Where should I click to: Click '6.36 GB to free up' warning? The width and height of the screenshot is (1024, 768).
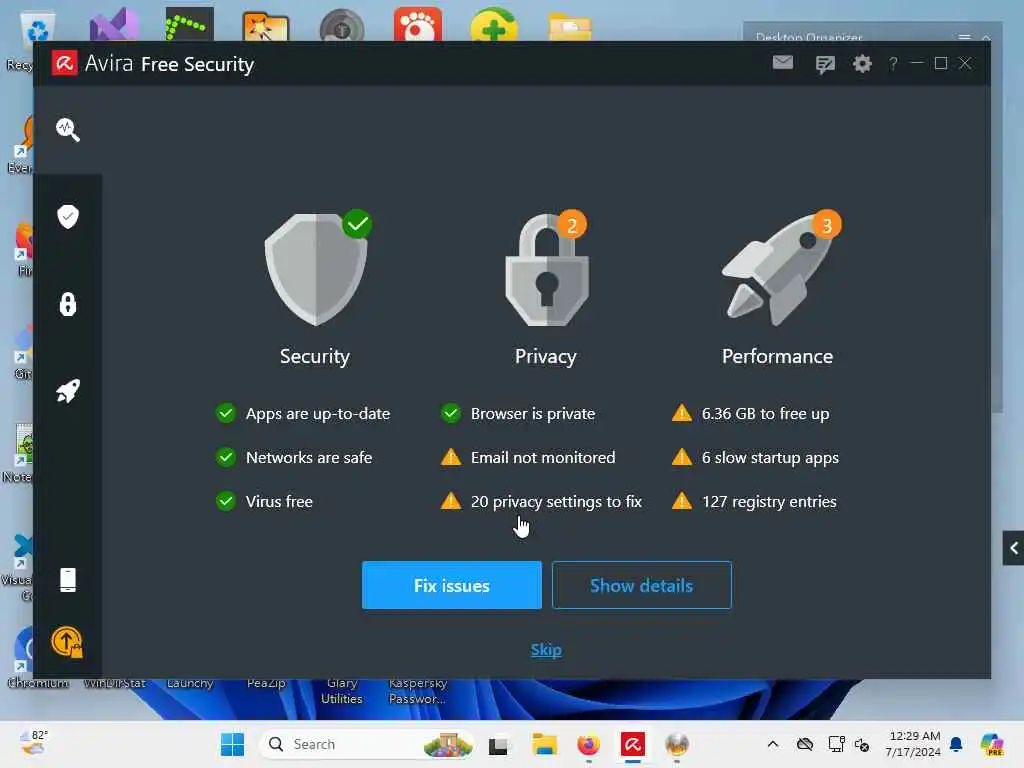pyautogui.click(x=750, y=413)
